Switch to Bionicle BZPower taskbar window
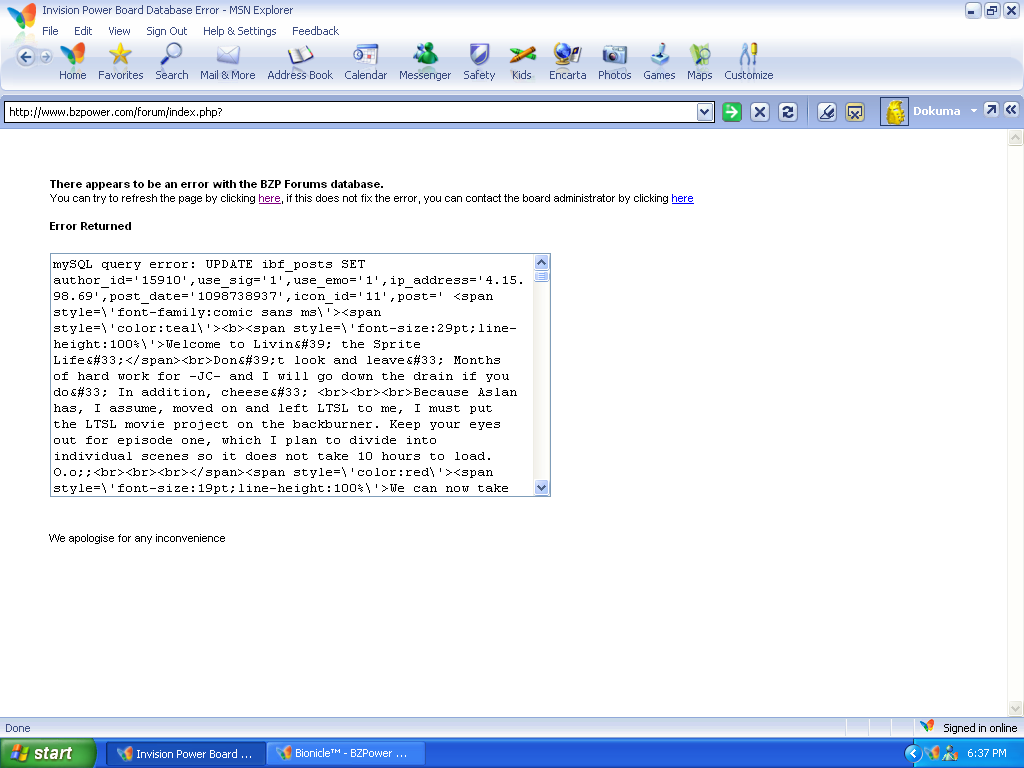Image resolution: width=1024 pixels, height=768 pixels. [x=345, y=754]
